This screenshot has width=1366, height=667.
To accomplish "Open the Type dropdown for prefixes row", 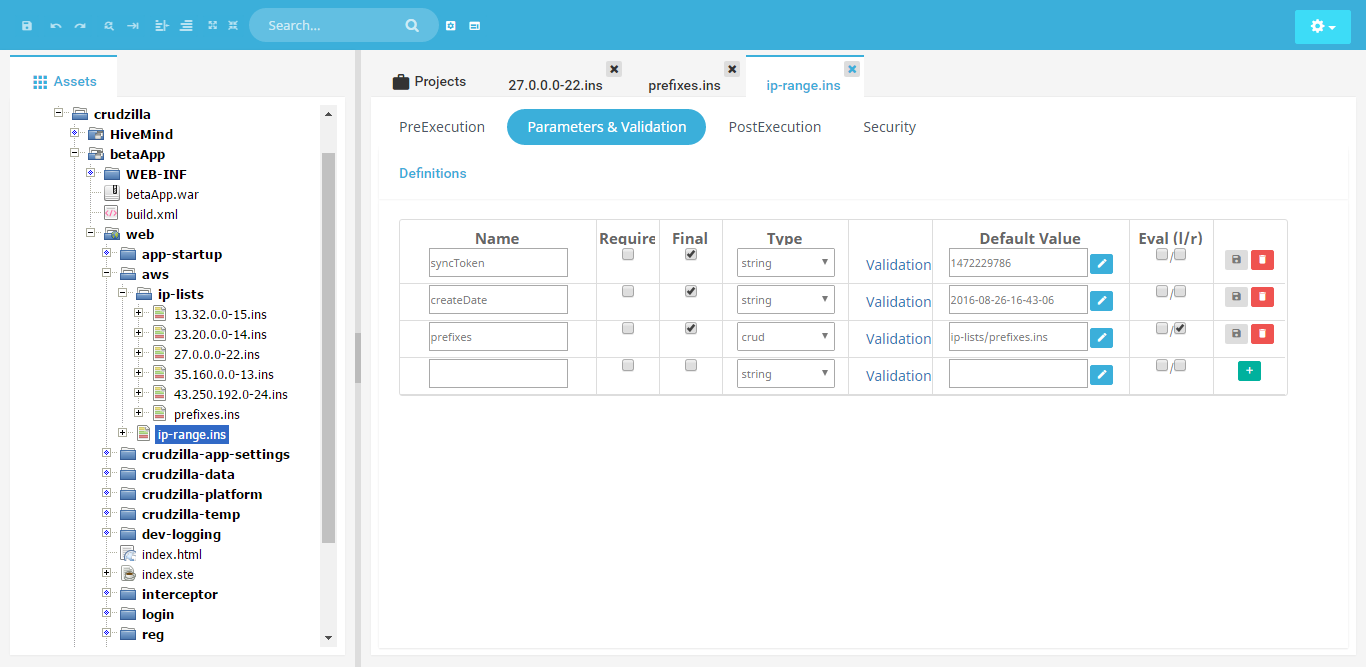I will (x=785, y=337).
